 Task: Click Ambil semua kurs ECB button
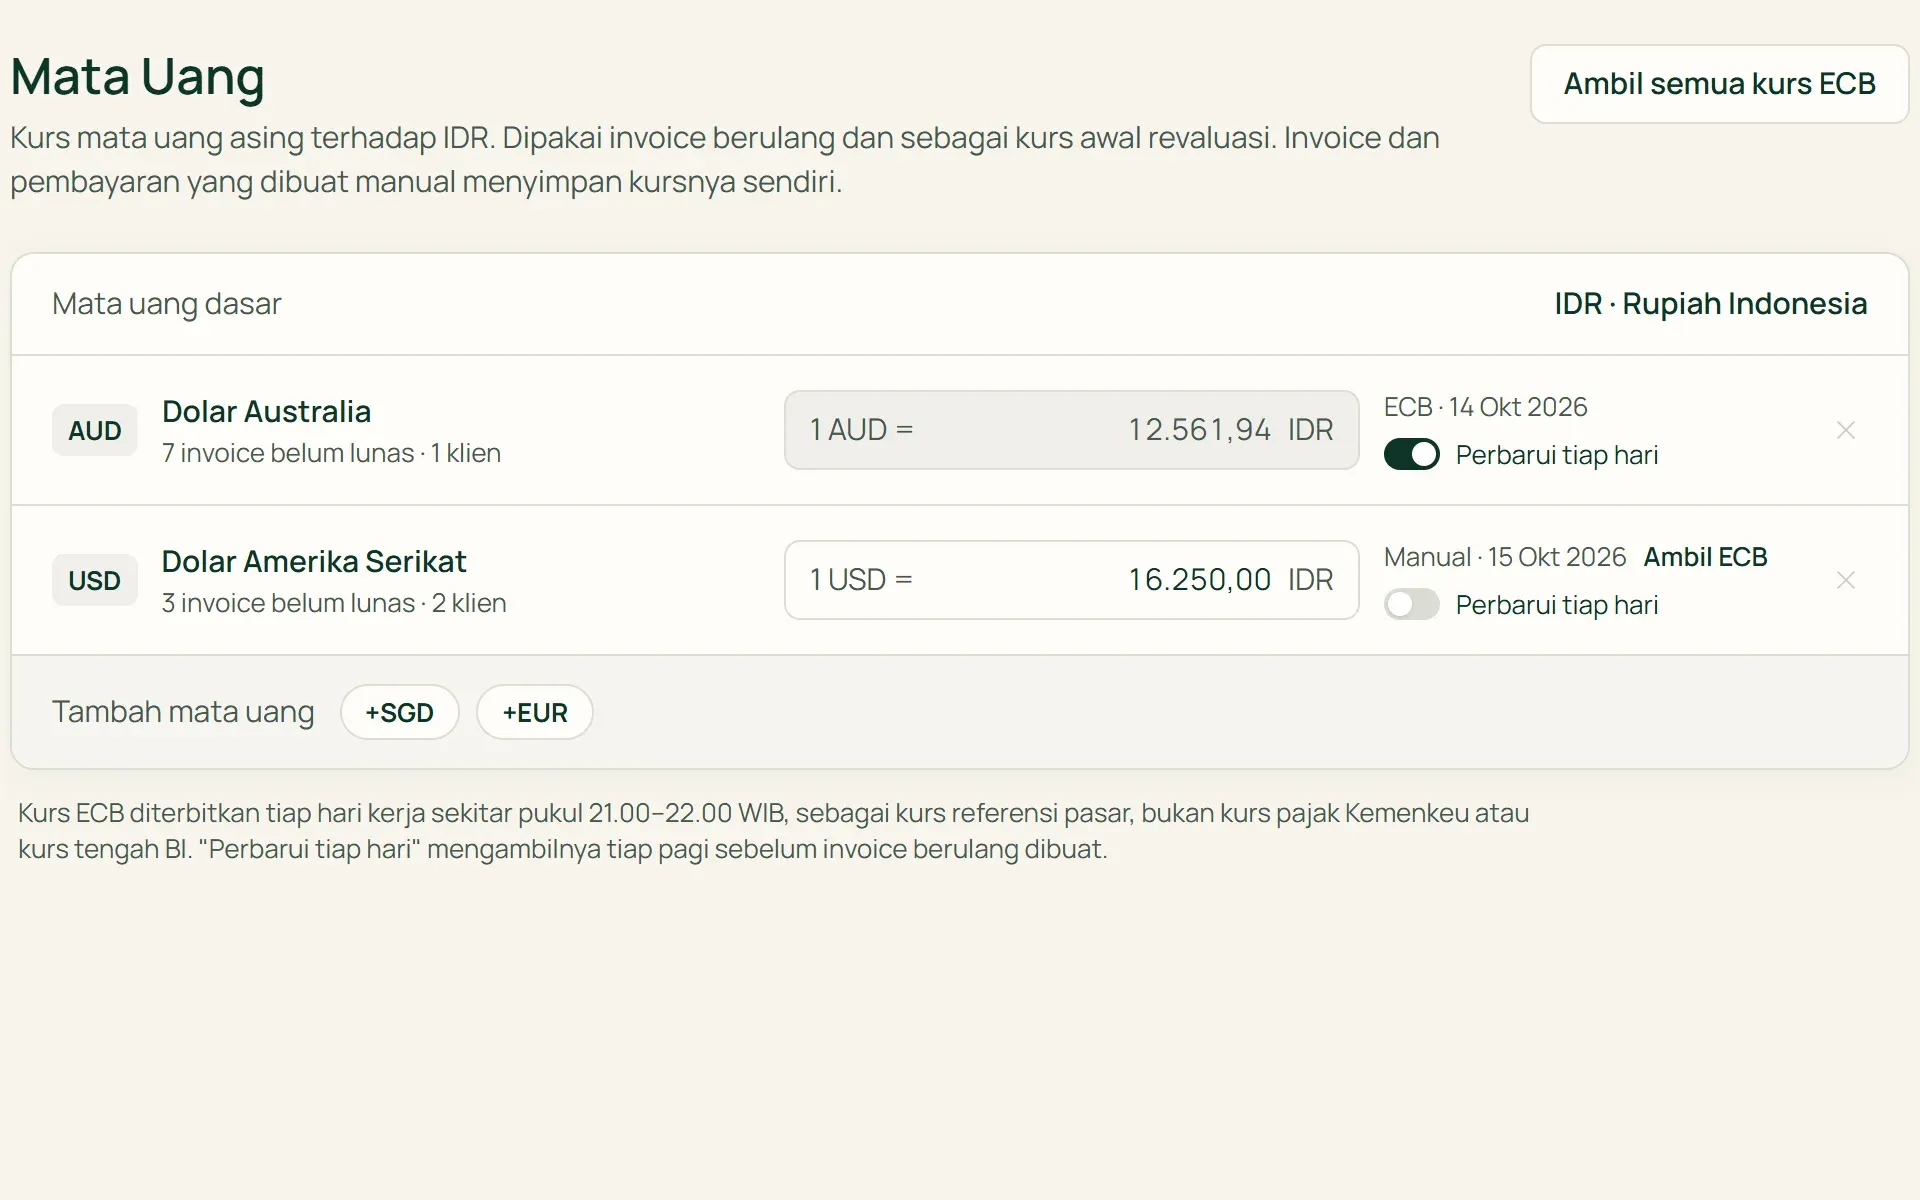1719,84
